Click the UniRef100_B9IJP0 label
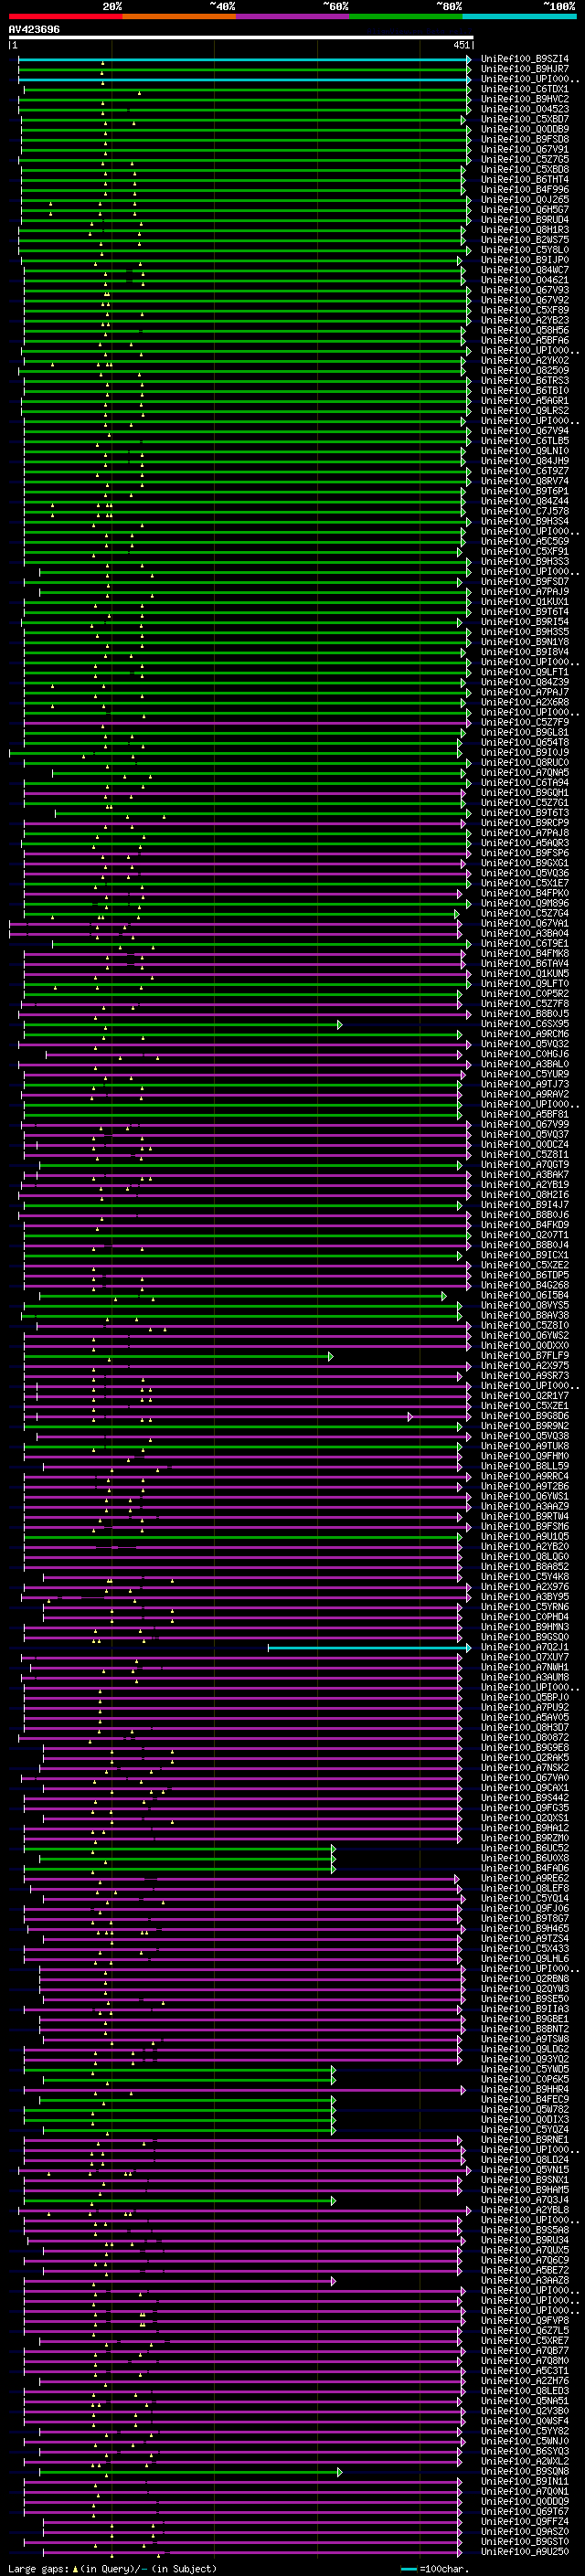This screenshot has width=585, height=2576. tap(525, 261)
